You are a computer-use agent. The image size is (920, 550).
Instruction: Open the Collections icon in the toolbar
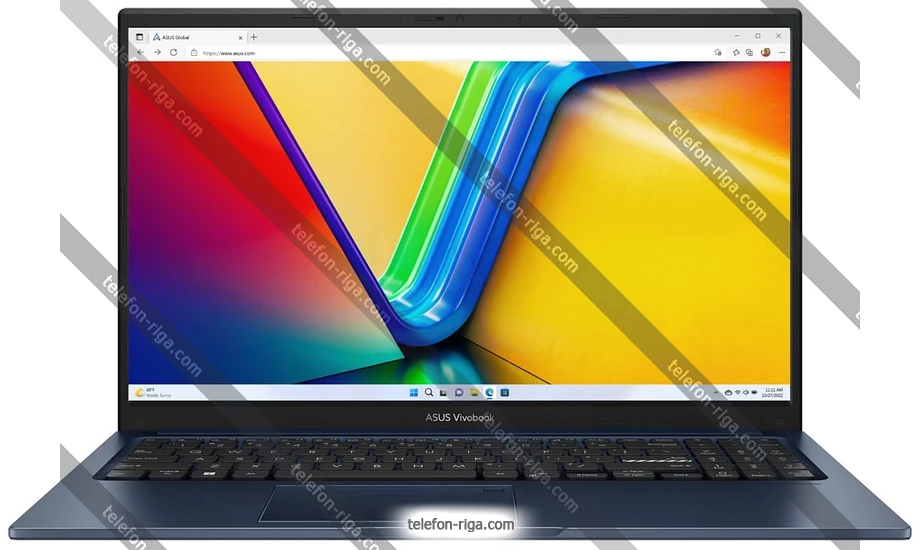point(750,52)
